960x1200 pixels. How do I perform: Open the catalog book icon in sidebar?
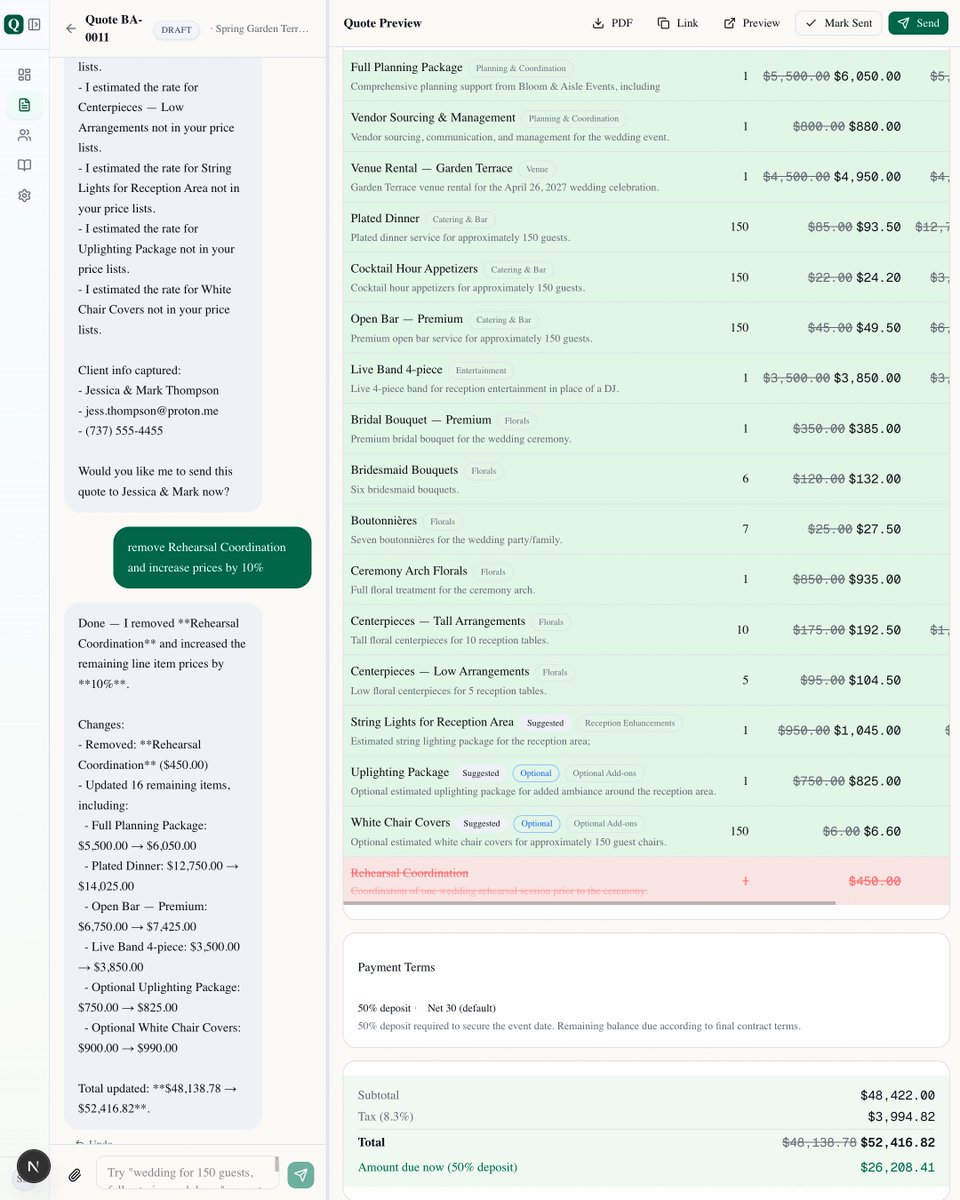[x=24, y=165]
